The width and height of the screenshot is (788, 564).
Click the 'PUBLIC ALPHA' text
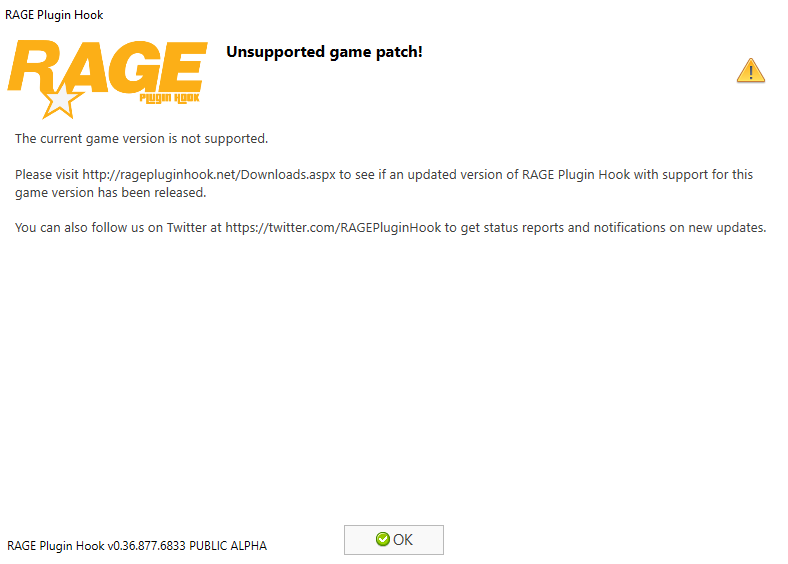228,546
